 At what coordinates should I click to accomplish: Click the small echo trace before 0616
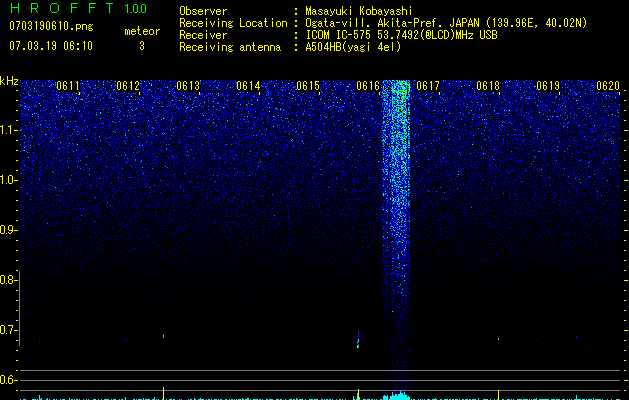click(x=358, y=339)
